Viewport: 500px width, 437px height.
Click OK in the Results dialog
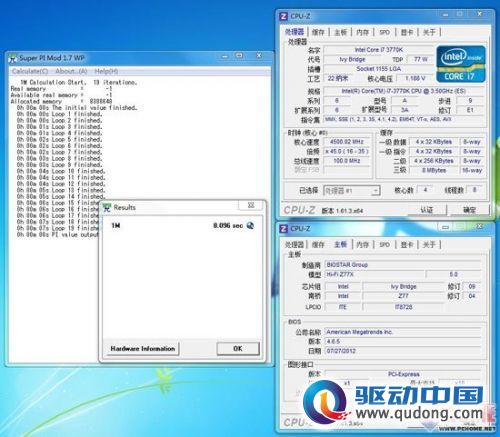coord(238,349)
